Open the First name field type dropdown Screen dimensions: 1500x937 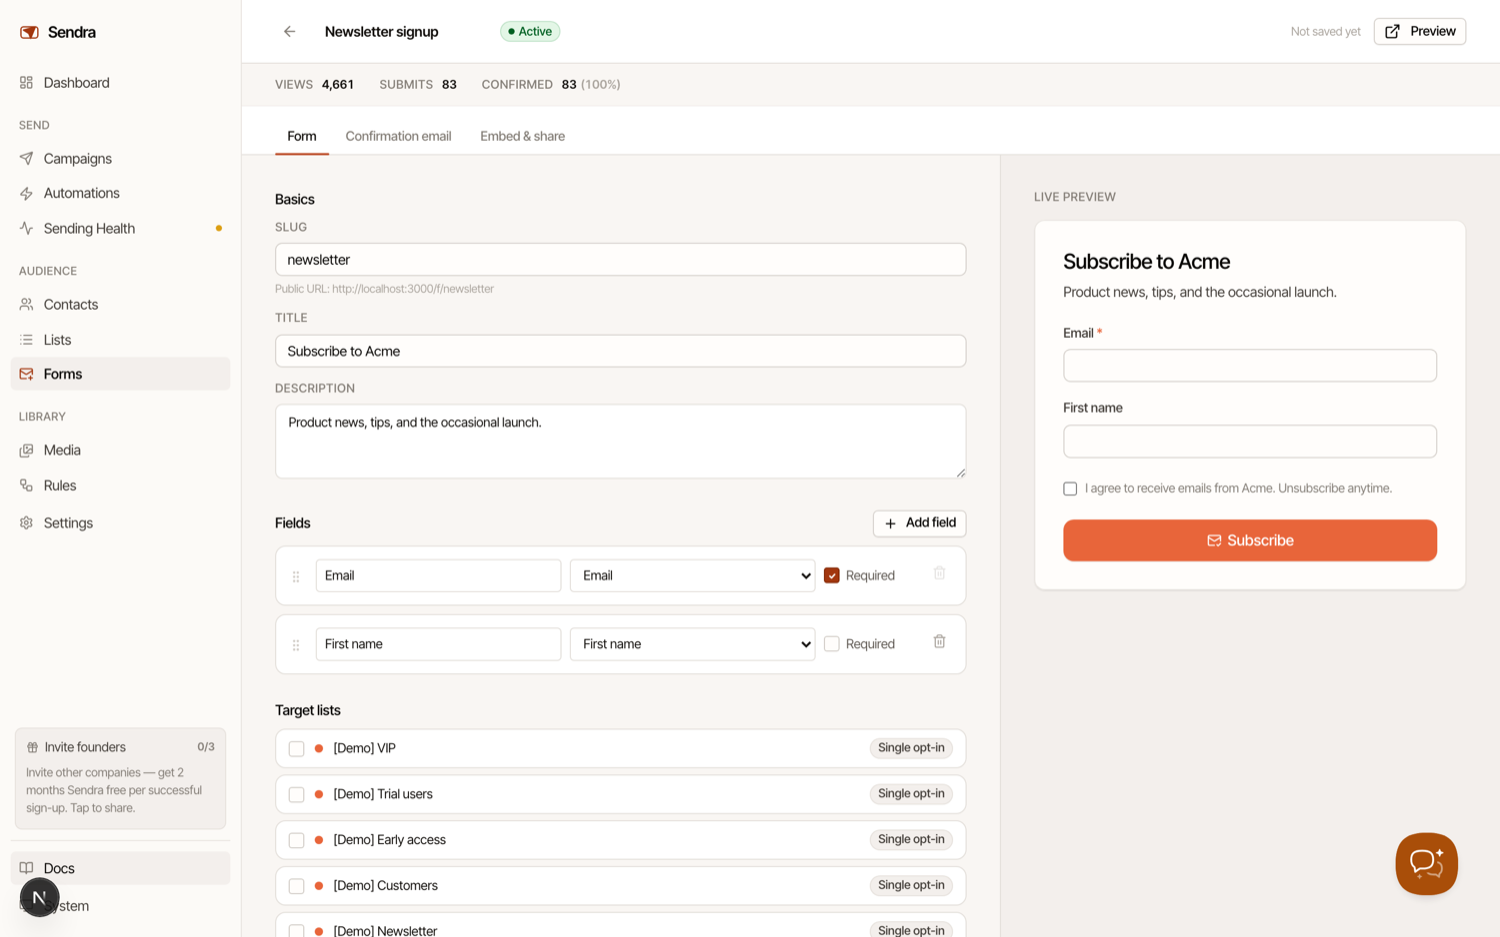click(x=693, y=644)
